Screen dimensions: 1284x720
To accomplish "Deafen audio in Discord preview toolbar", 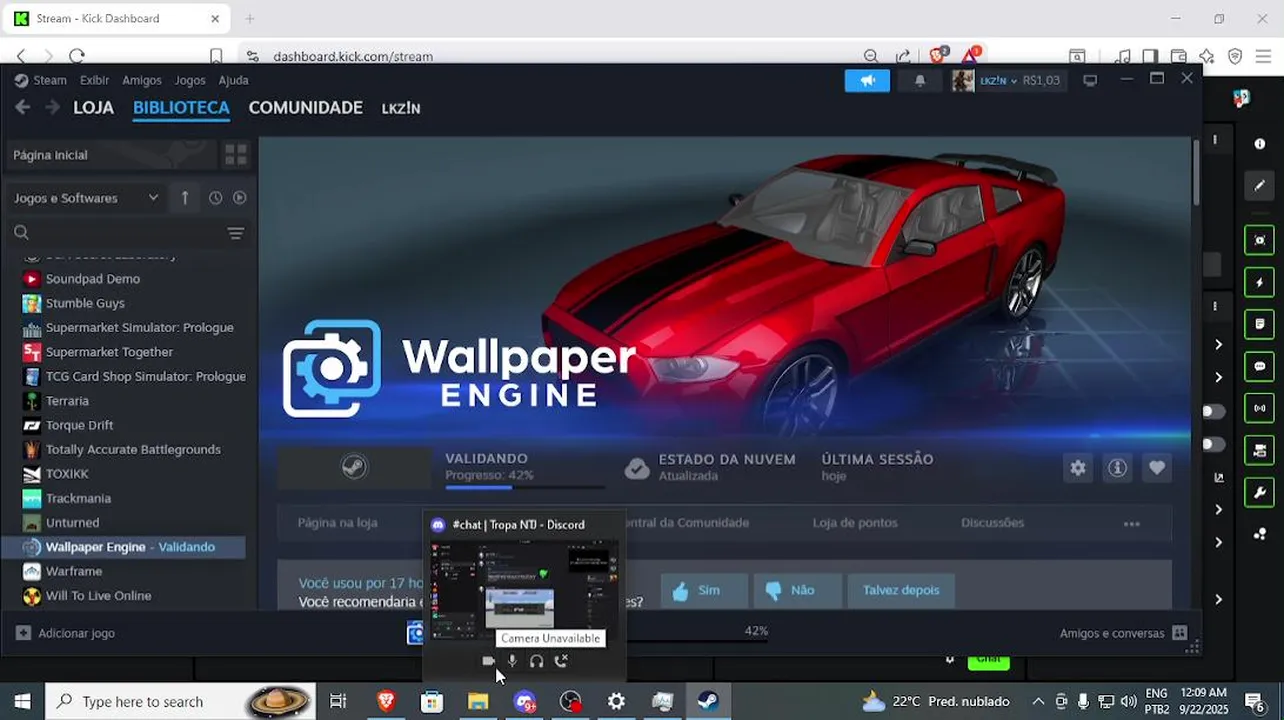I will pos(536,661).
